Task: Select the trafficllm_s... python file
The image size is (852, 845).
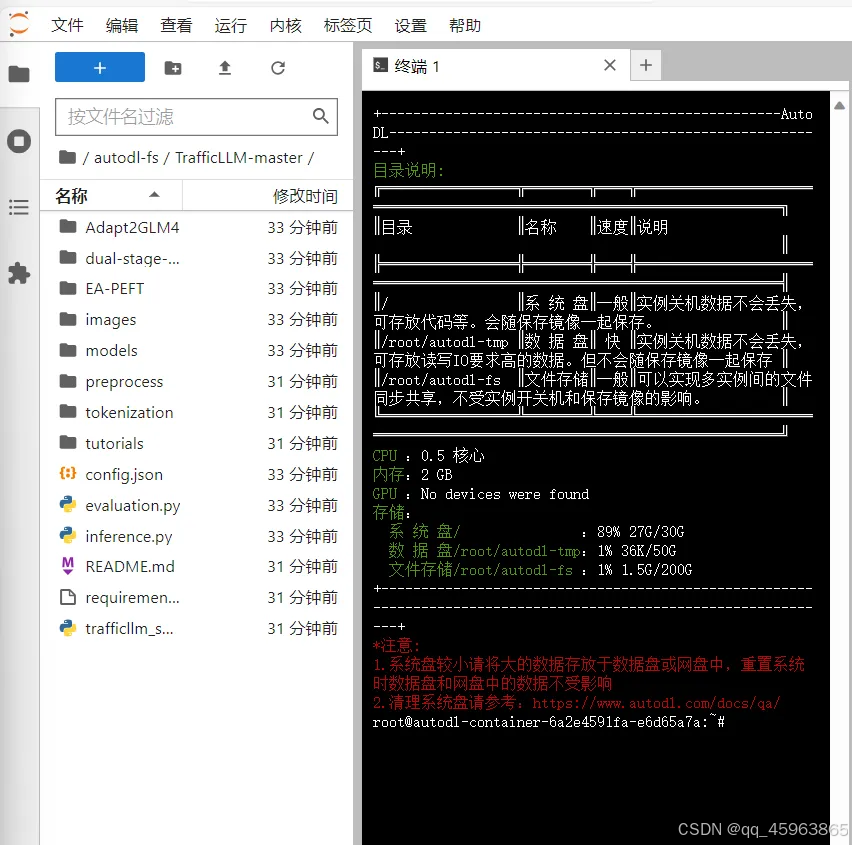Action: (x=198, y=629)
